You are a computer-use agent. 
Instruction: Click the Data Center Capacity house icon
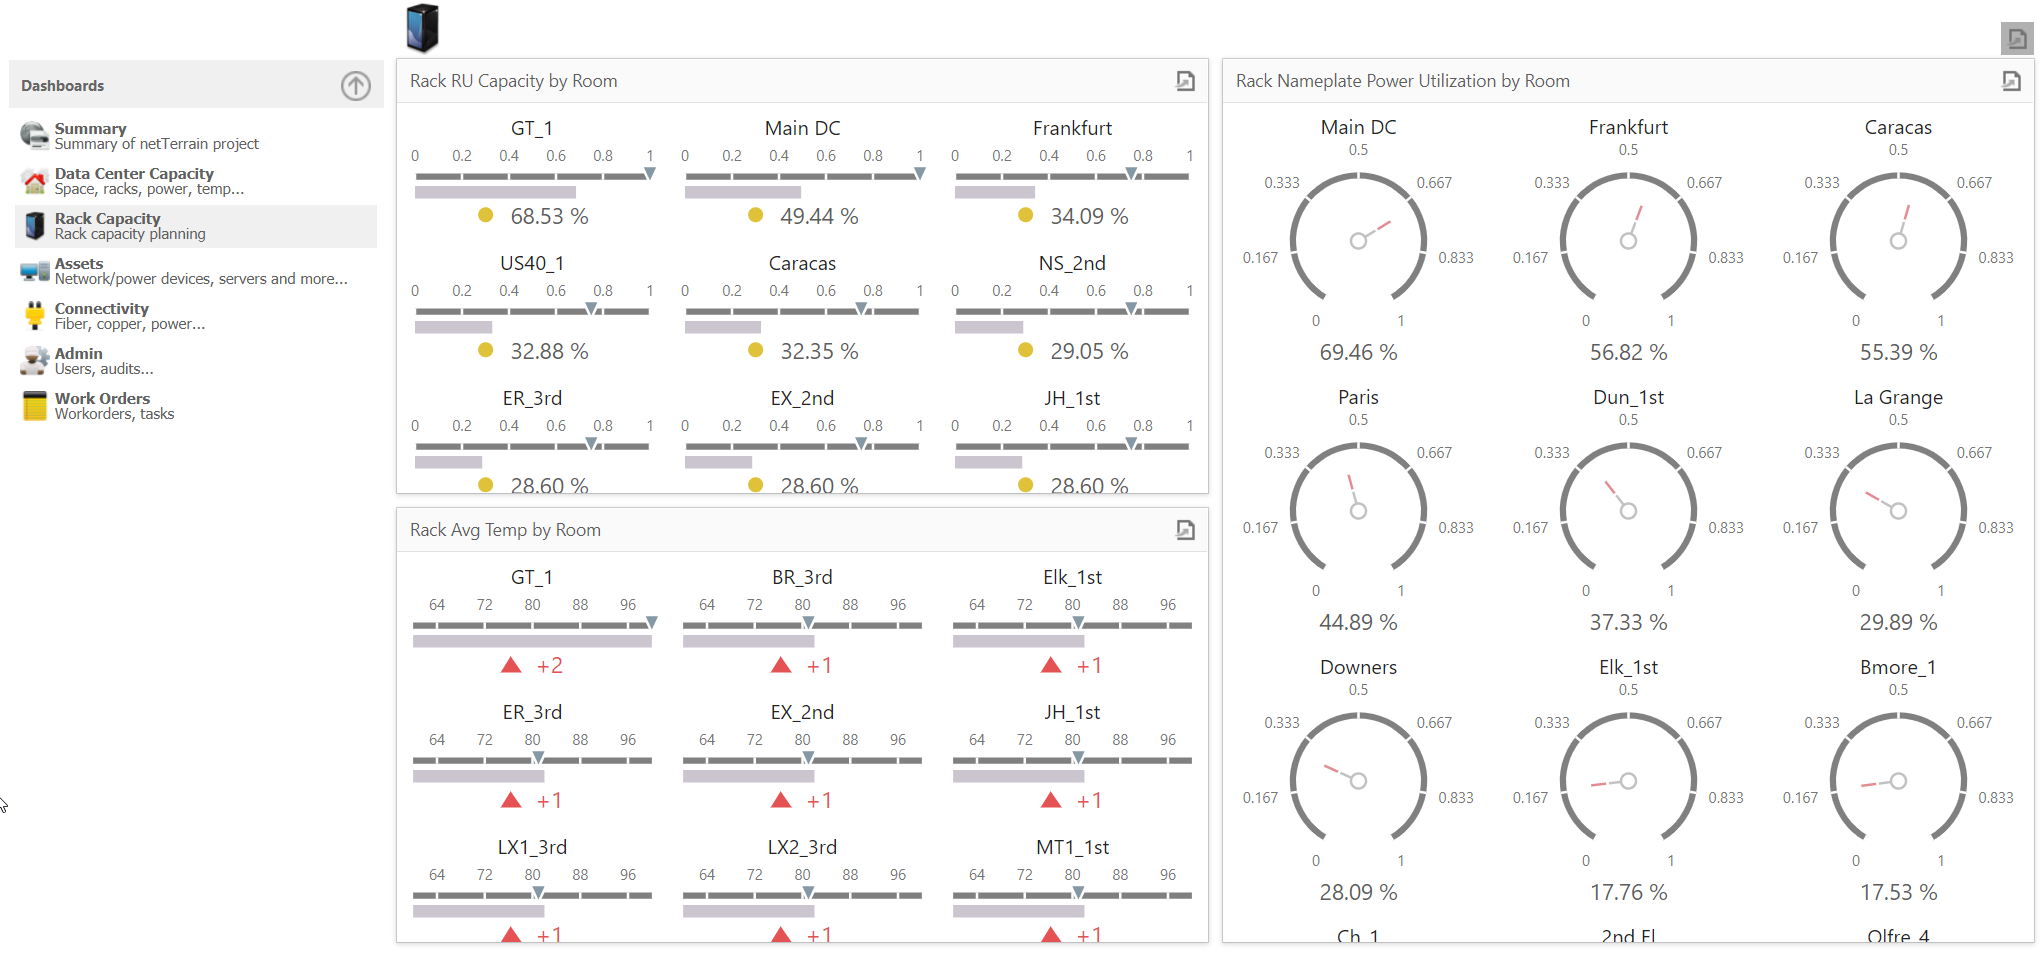click(x=34, y=181)
